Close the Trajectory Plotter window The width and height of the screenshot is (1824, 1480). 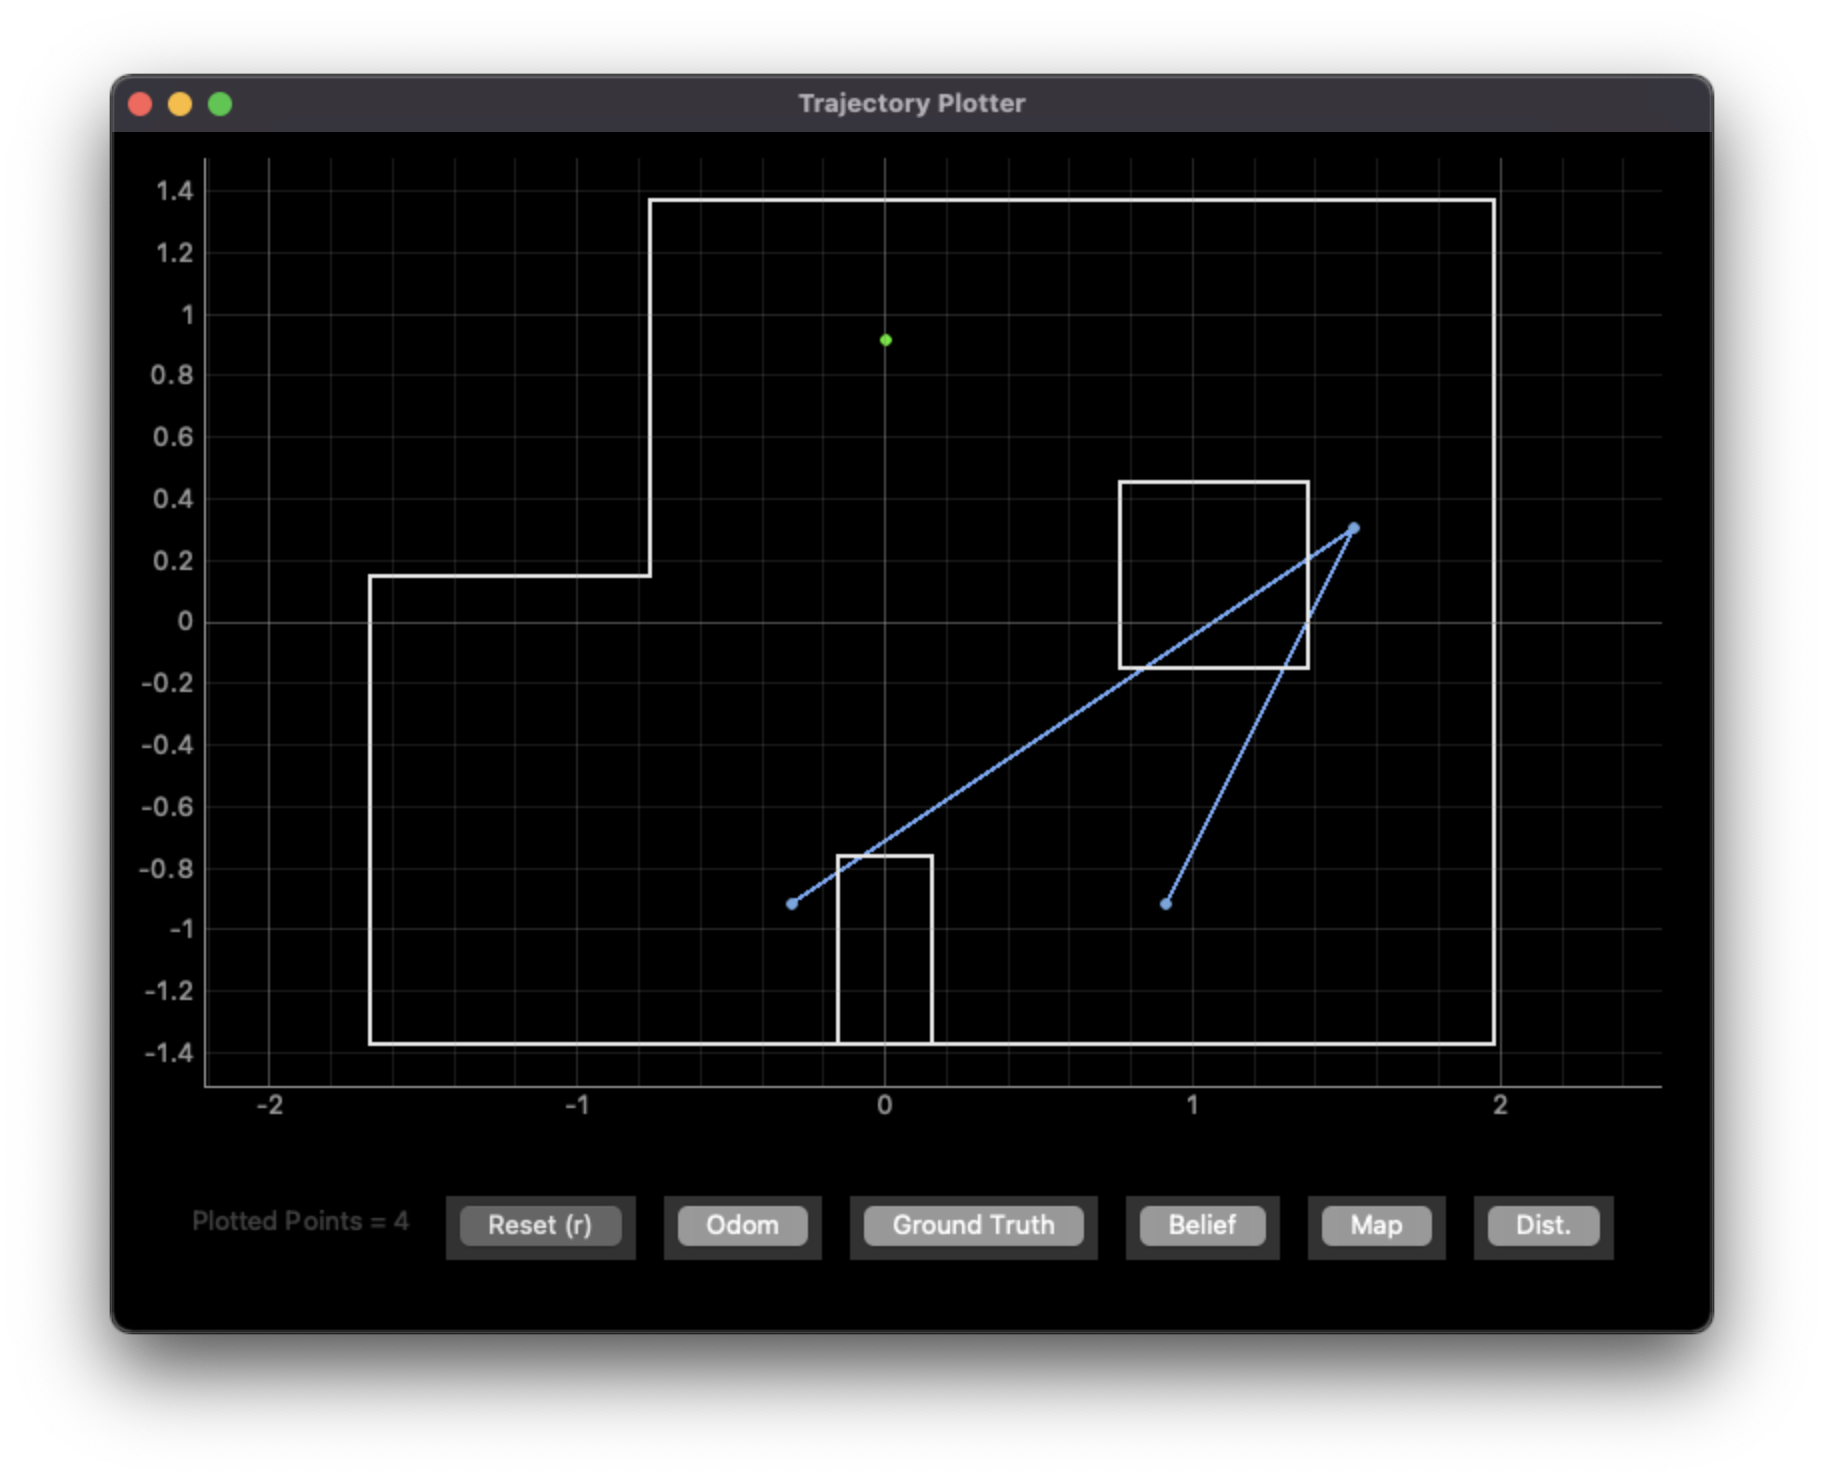pos(140,104)
